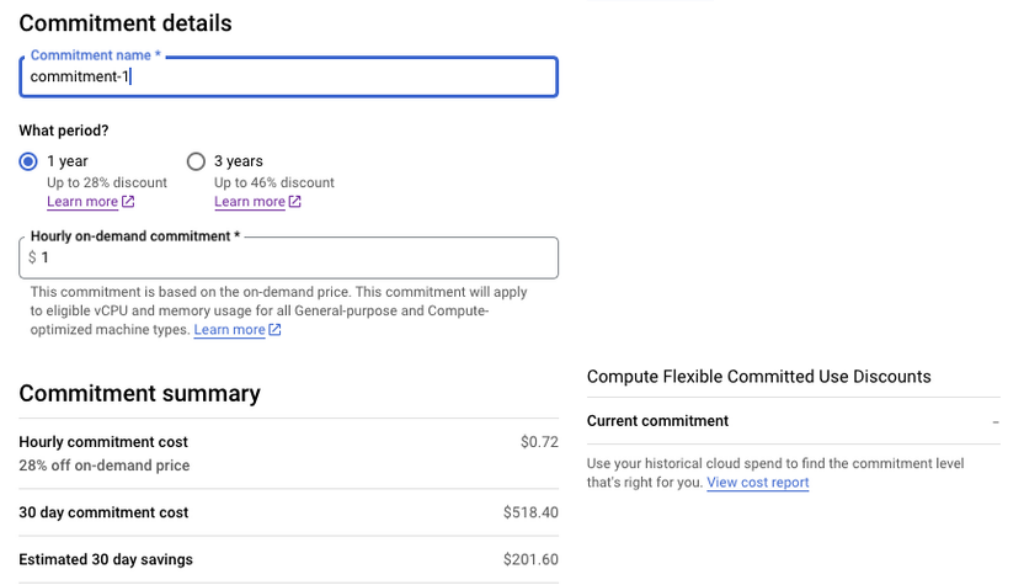Click the $518.40 30 day cost value
The image size is (1024, 585).
(x=530, y=513)
